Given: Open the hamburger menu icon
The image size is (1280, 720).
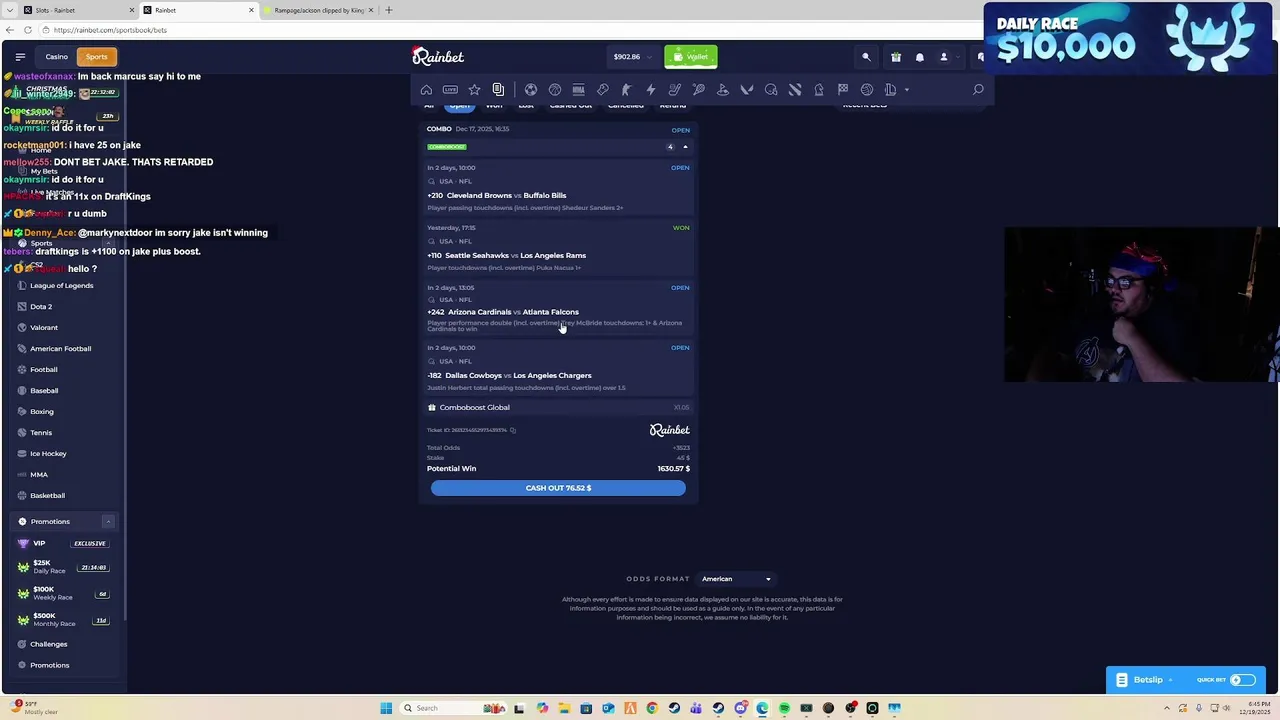Looking at the screenshot, I should coord(20,57).
